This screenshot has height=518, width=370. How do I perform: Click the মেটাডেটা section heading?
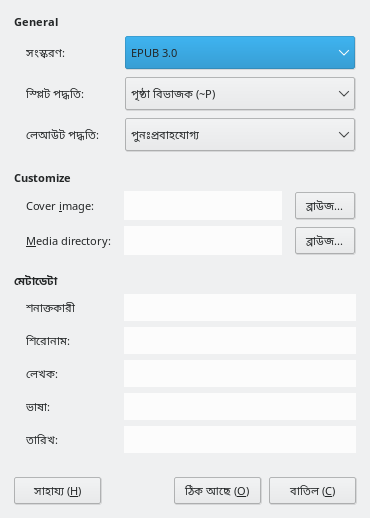36,281
